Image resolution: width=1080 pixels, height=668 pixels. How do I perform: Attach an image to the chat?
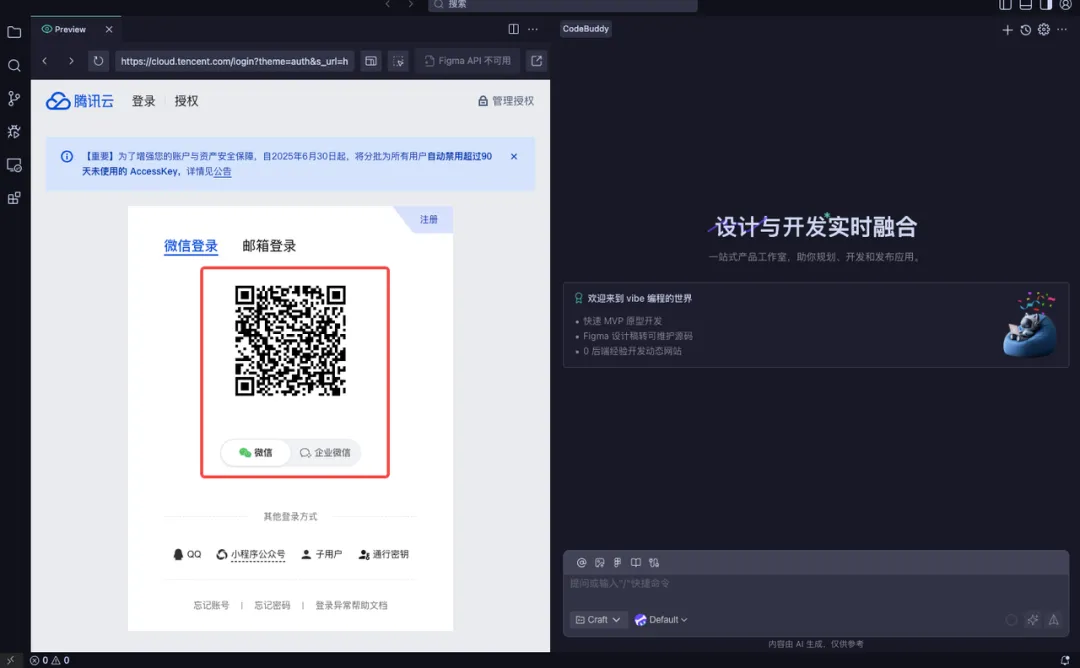pos(600,563)
